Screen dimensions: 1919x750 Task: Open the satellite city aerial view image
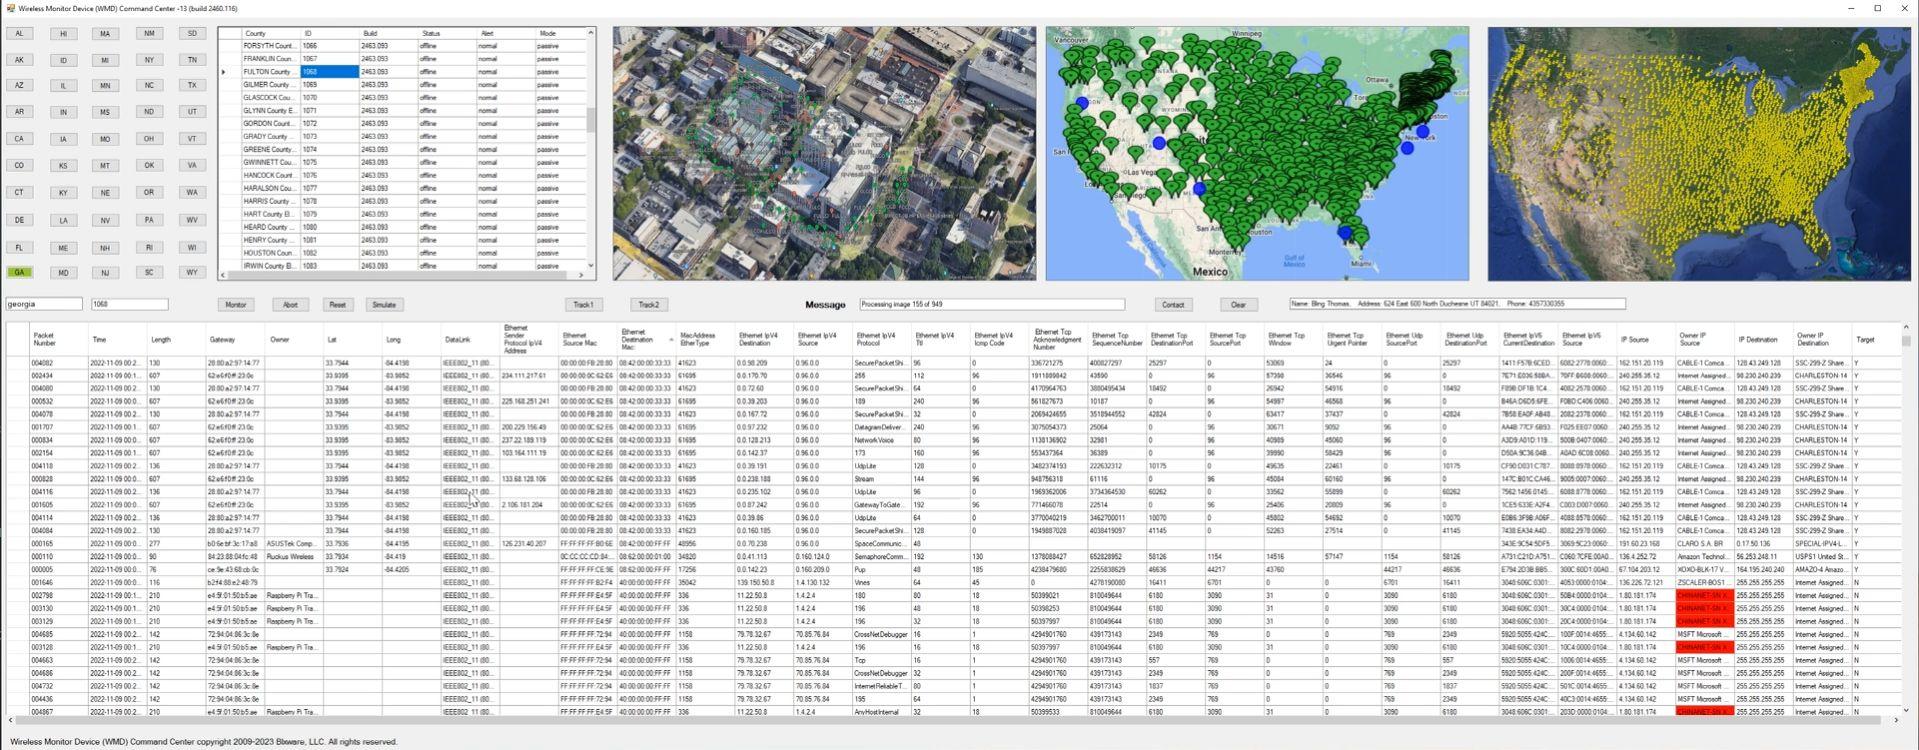click(x=824, y=153)
